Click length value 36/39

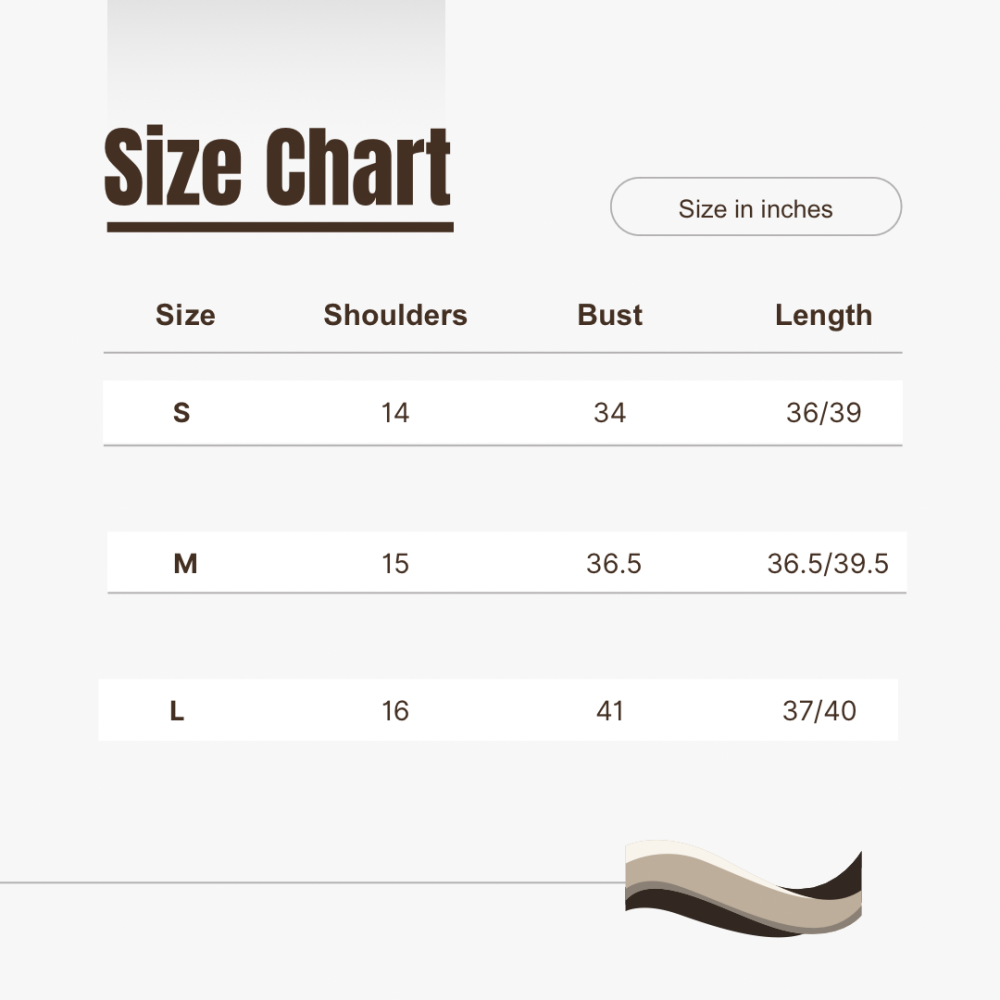point(824,413)
